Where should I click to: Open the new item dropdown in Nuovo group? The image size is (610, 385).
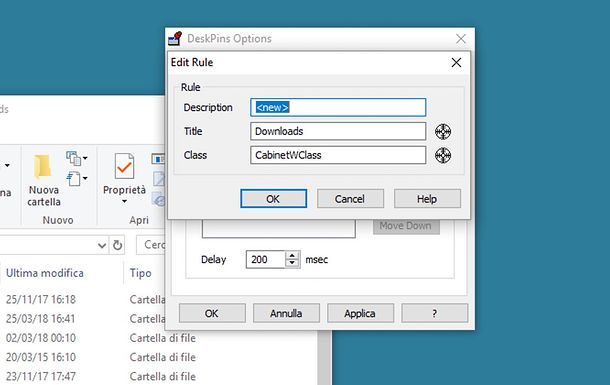[77, 158]
